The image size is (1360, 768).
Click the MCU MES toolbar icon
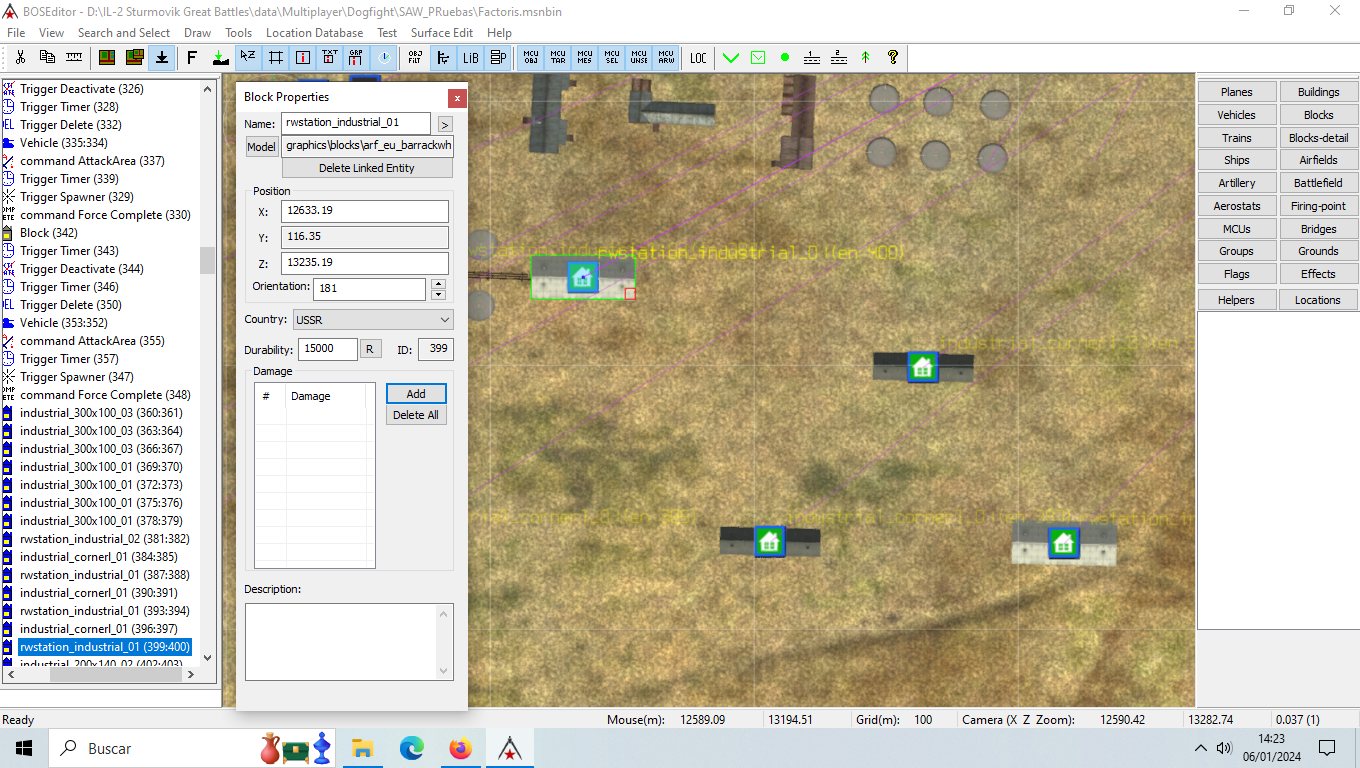[585, 57]
